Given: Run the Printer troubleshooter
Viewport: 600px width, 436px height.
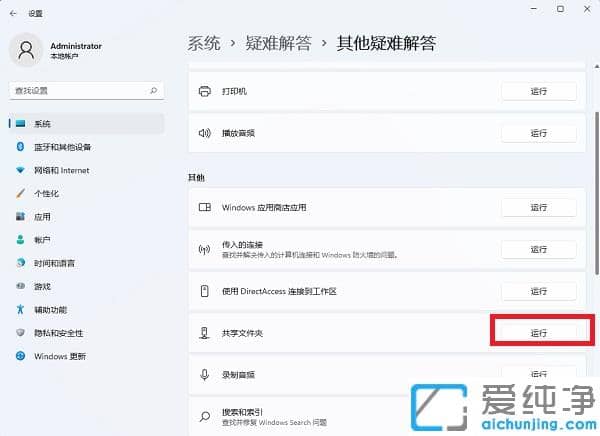Looking at the screenshot, I should pyautogui.click(x=538, y=91).
